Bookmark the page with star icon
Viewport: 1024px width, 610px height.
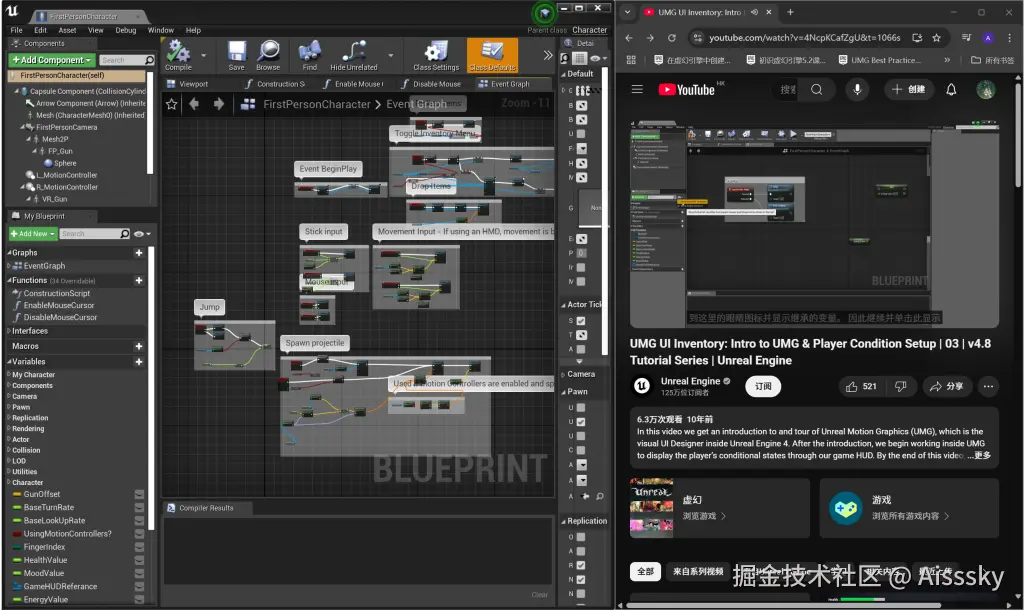coord(936,38)
